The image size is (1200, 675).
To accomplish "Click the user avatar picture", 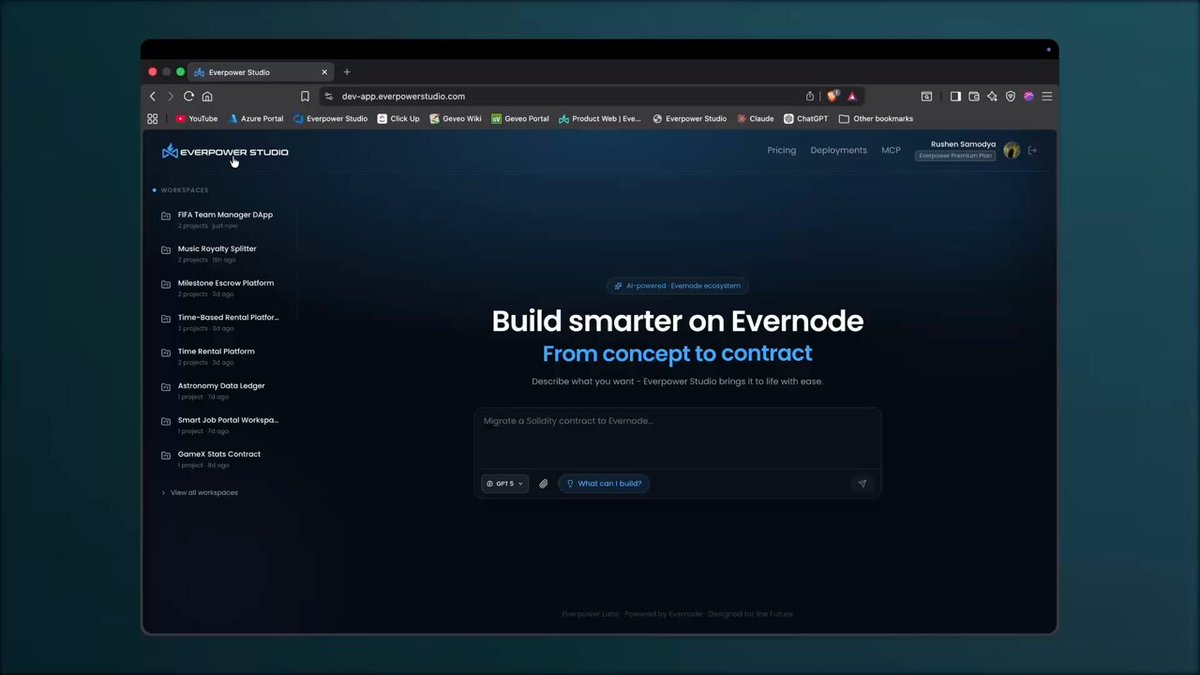I will 1012,150.
